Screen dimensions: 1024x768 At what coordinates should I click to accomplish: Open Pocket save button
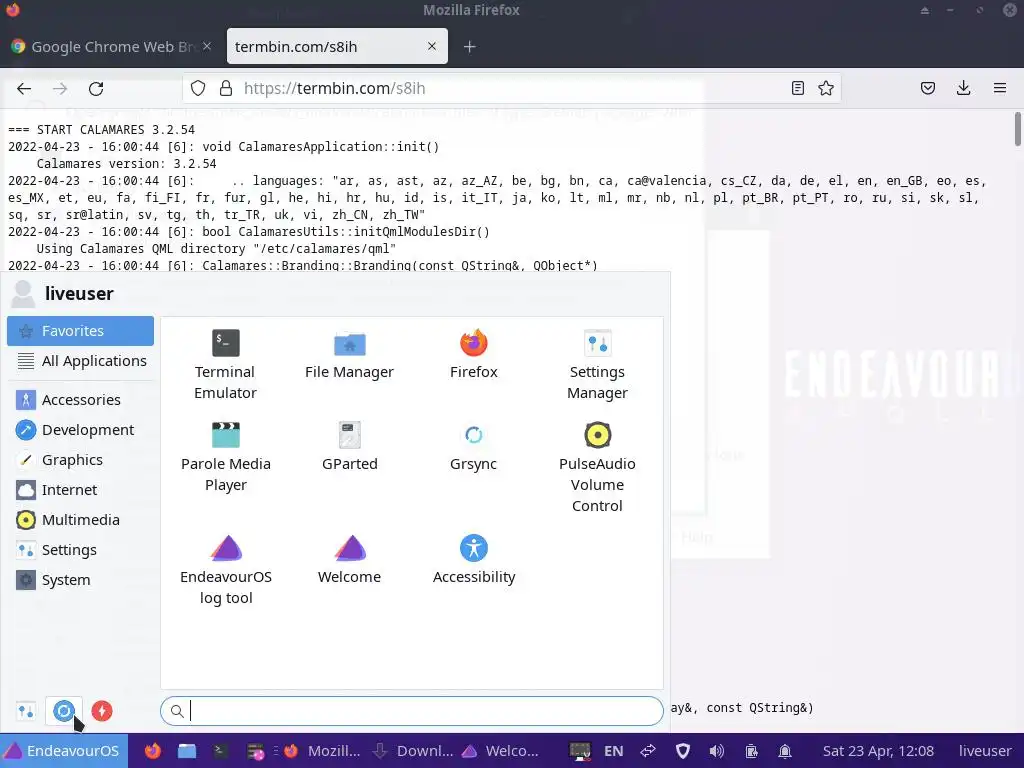928,88
